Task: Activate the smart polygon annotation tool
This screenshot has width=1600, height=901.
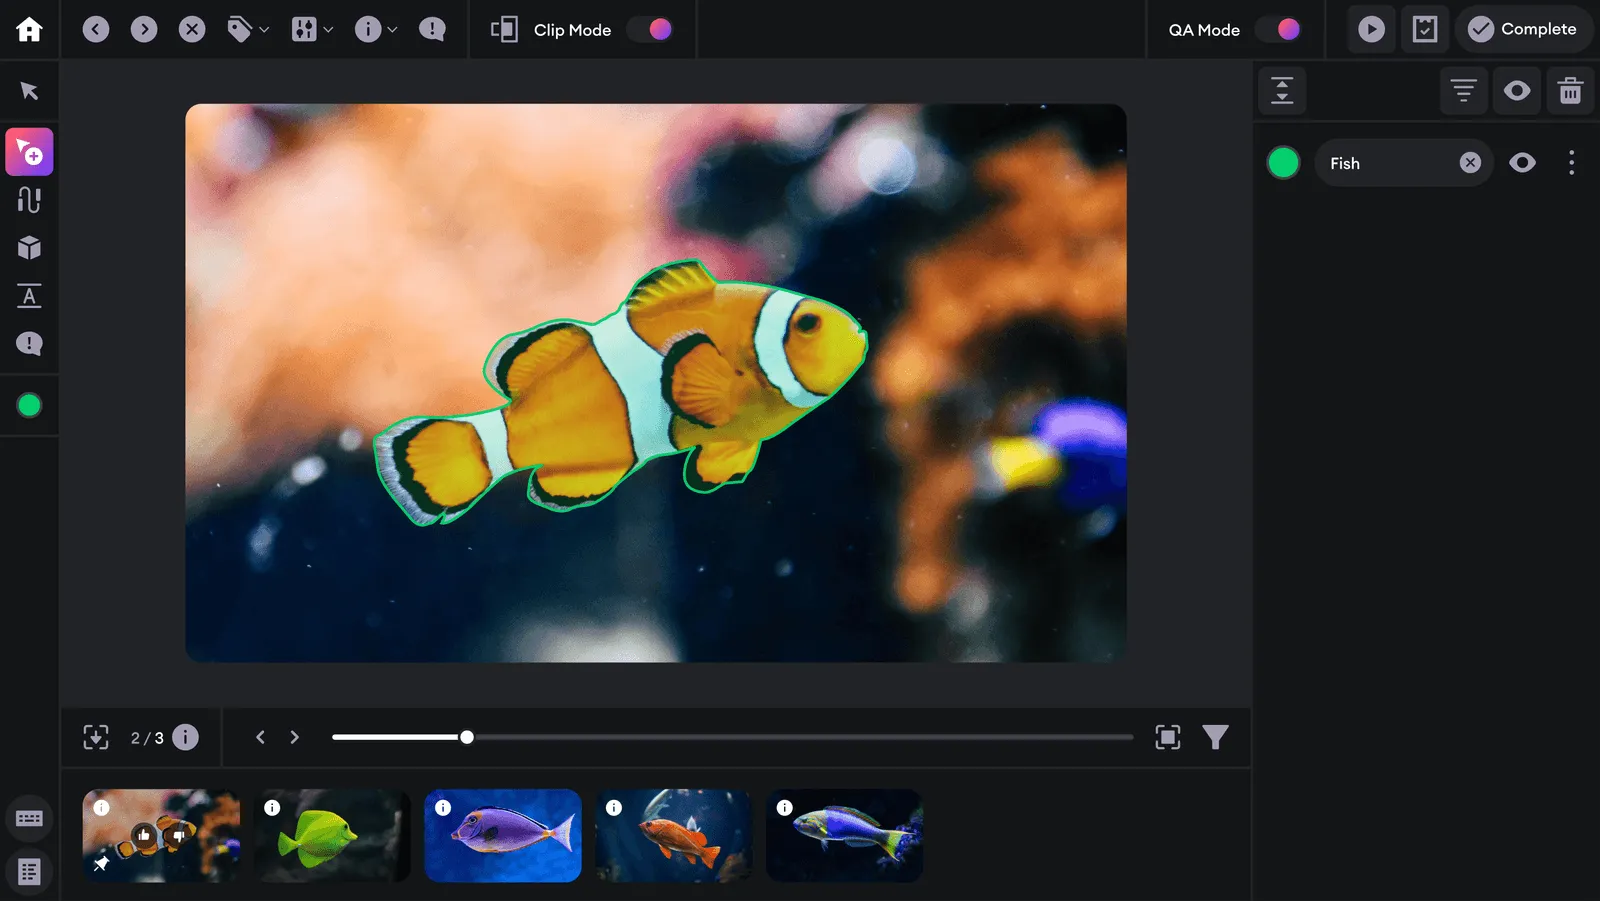Action: (29, 152)
